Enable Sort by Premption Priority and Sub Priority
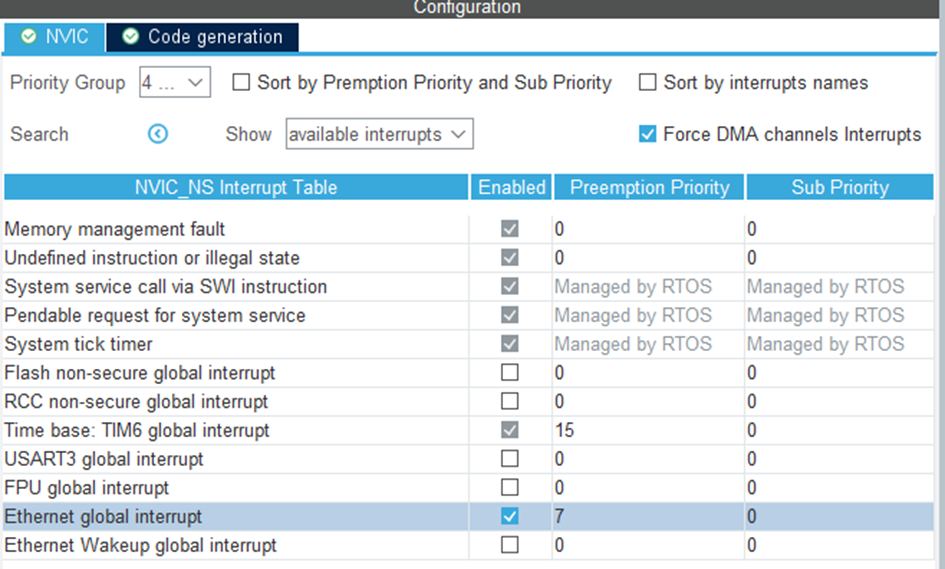This screenshot has height=569, width=945. [x=241, y=83]
